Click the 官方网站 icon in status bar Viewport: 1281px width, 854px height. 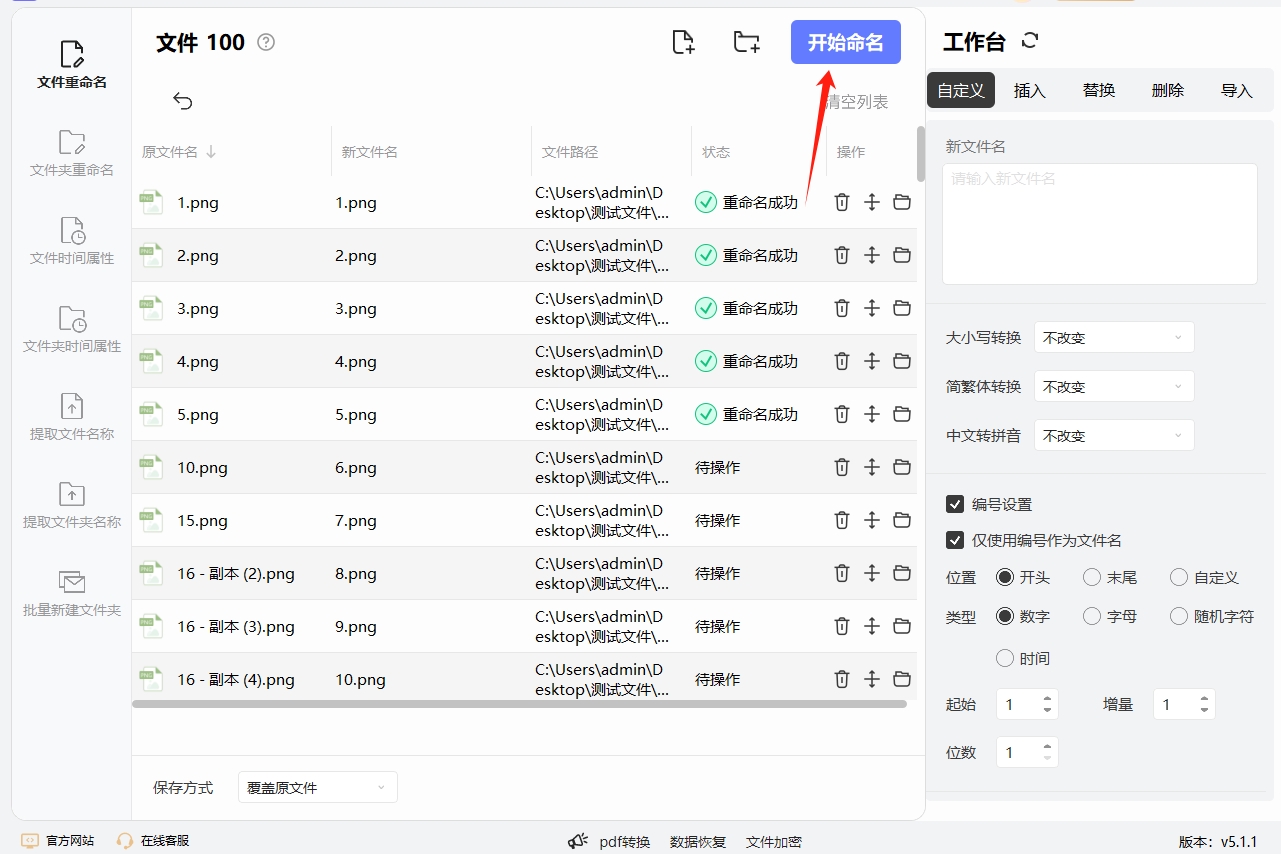[30, 841]
